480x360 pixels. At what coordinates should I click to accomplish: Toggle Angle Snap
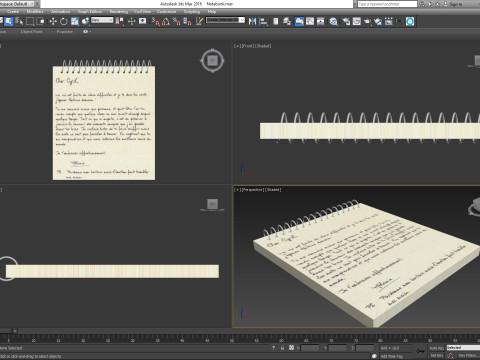(x=166, y=22)
